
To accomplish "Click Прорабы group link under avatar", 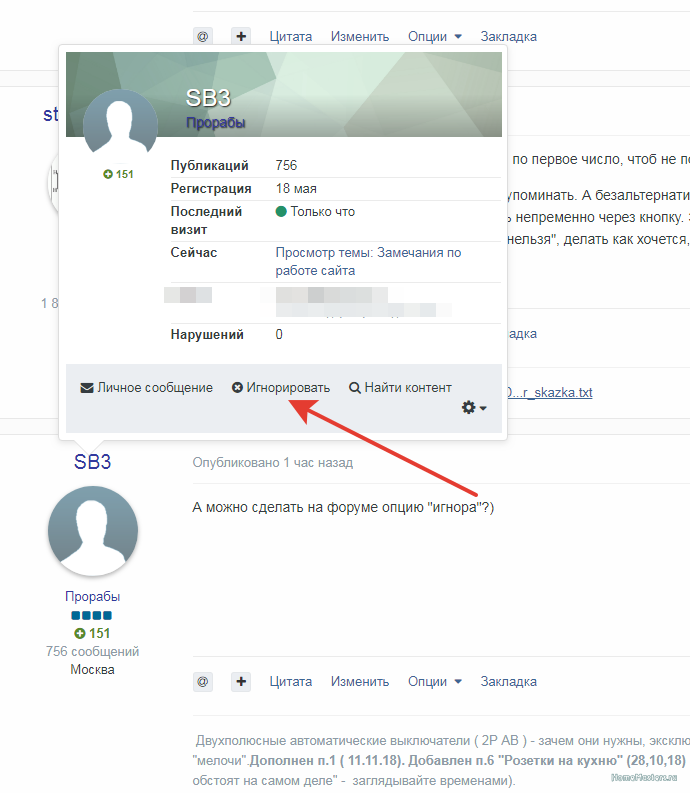I will (93, 596).
